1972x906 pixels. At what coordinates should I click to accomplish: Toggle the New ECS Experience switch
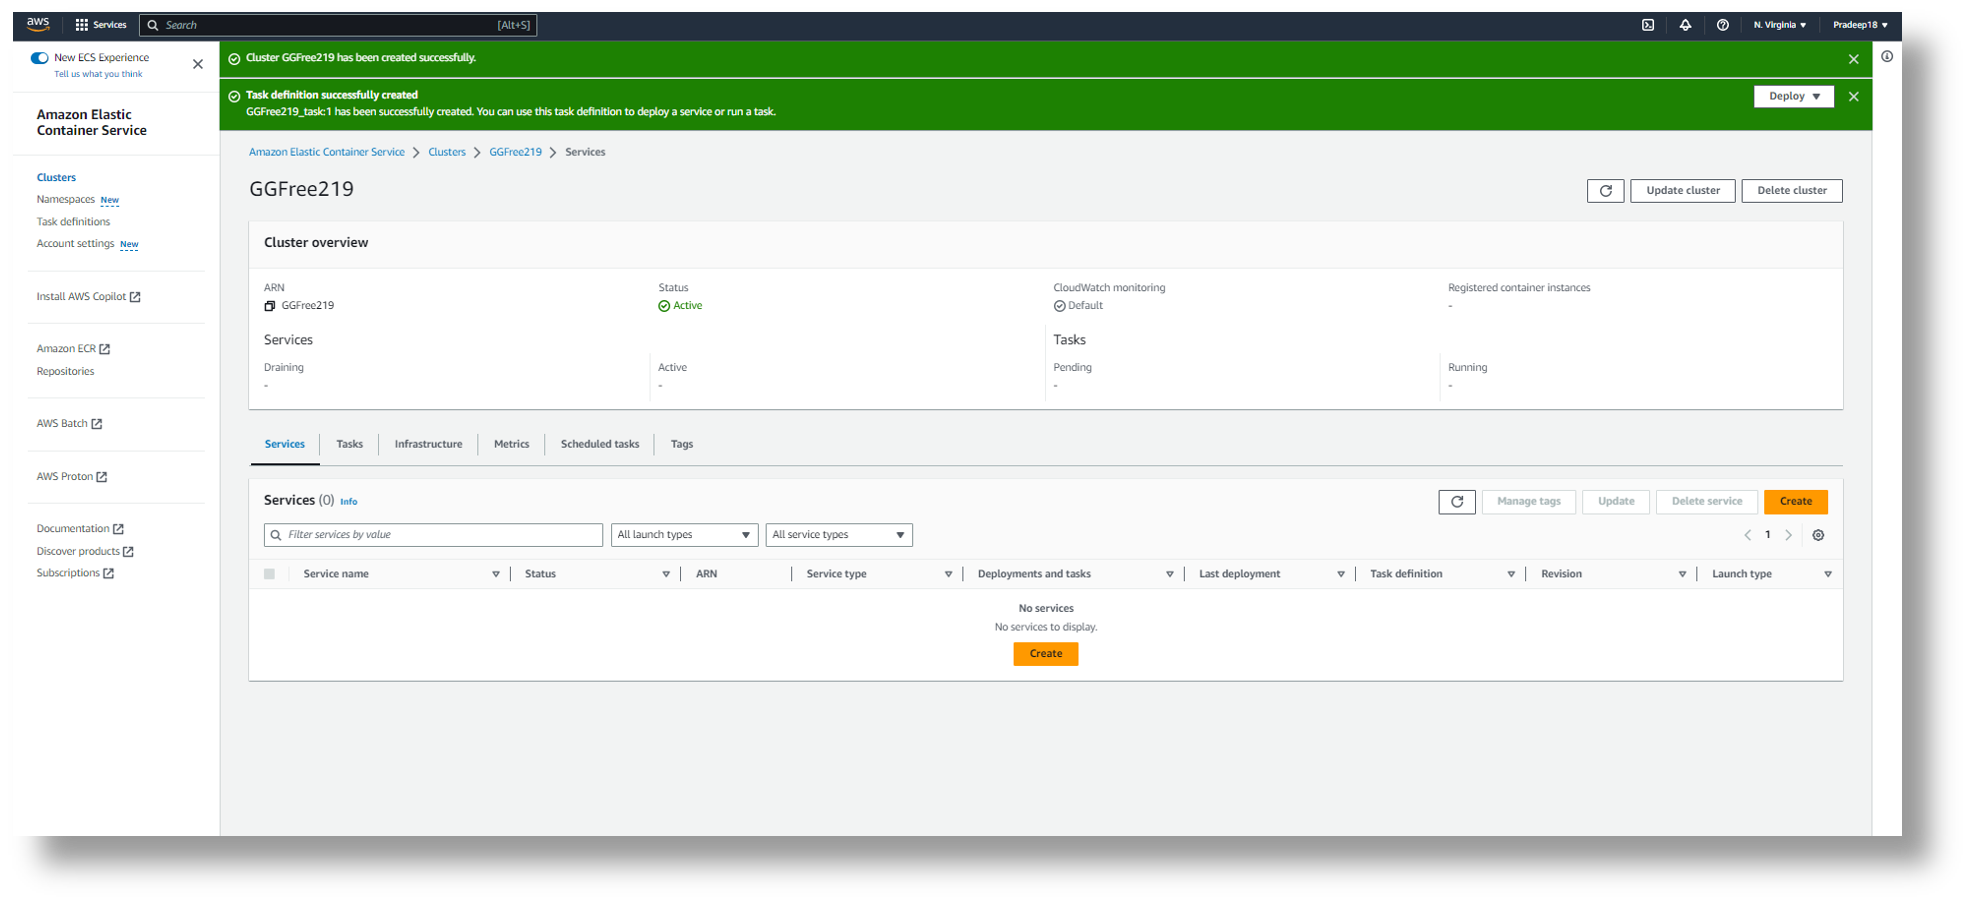[39, 58]
